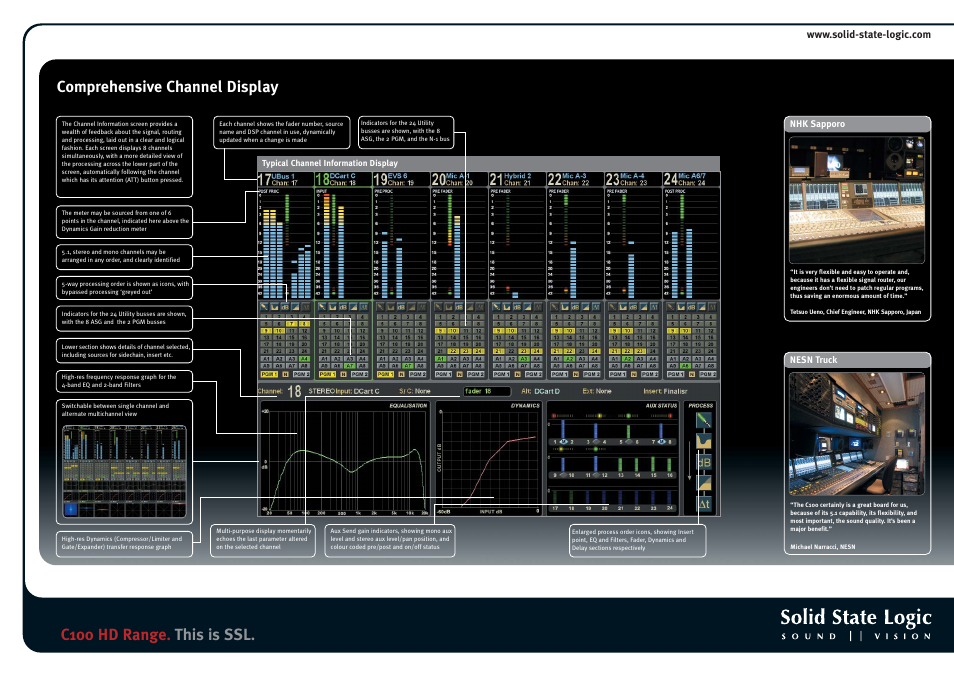Select the dB fader icon on channel 19
954x675 pixels.
point(401,307)
